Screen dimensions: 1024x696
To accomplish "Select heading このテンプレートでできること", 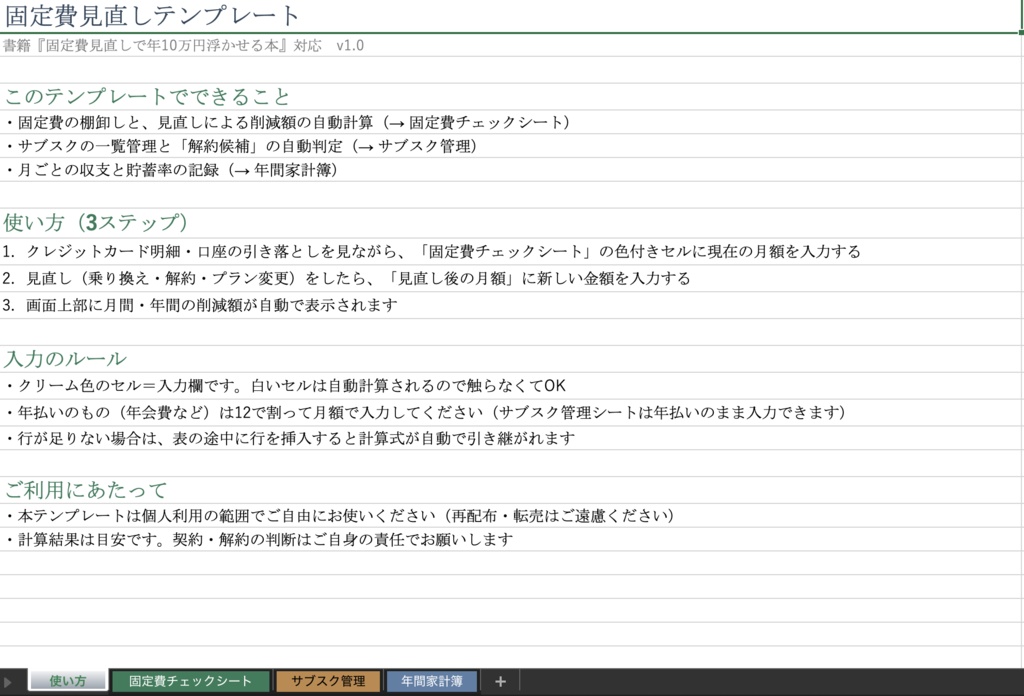I will (x=147, y=97).
